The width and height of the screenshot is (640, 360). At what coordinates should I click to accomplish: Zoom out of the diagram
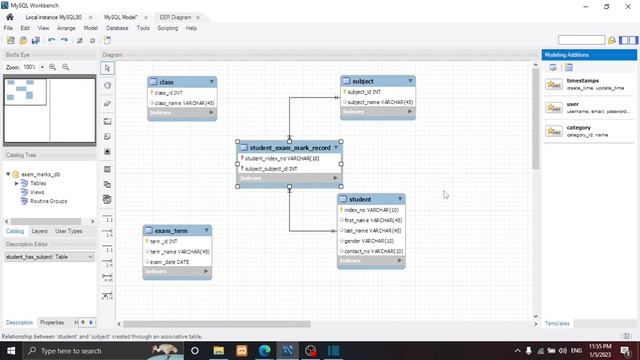click(66, 67)
